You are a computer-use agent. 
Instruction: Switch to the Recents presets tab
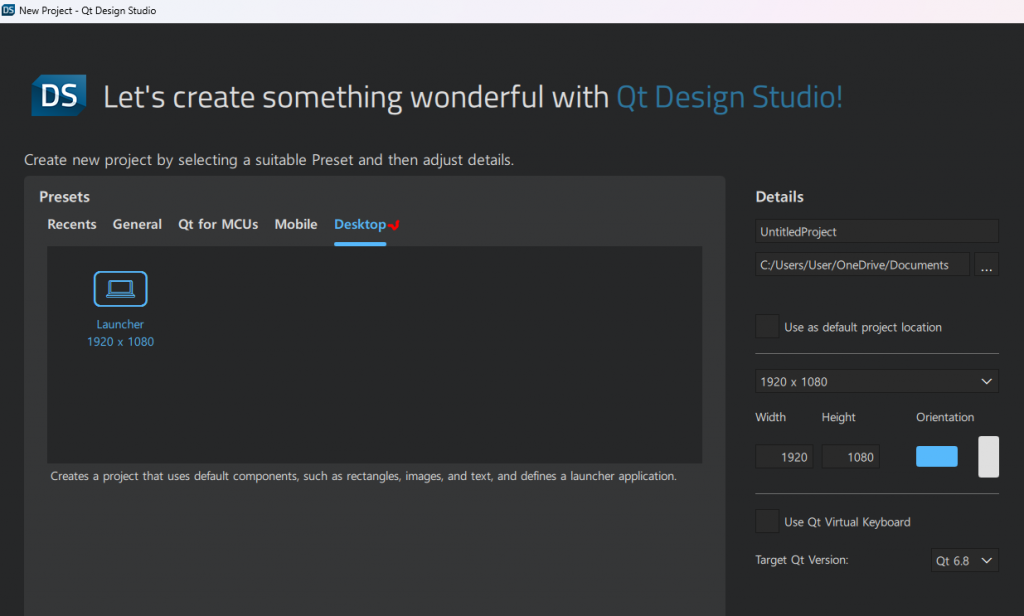pyautogui.click(x=72, y=225)
